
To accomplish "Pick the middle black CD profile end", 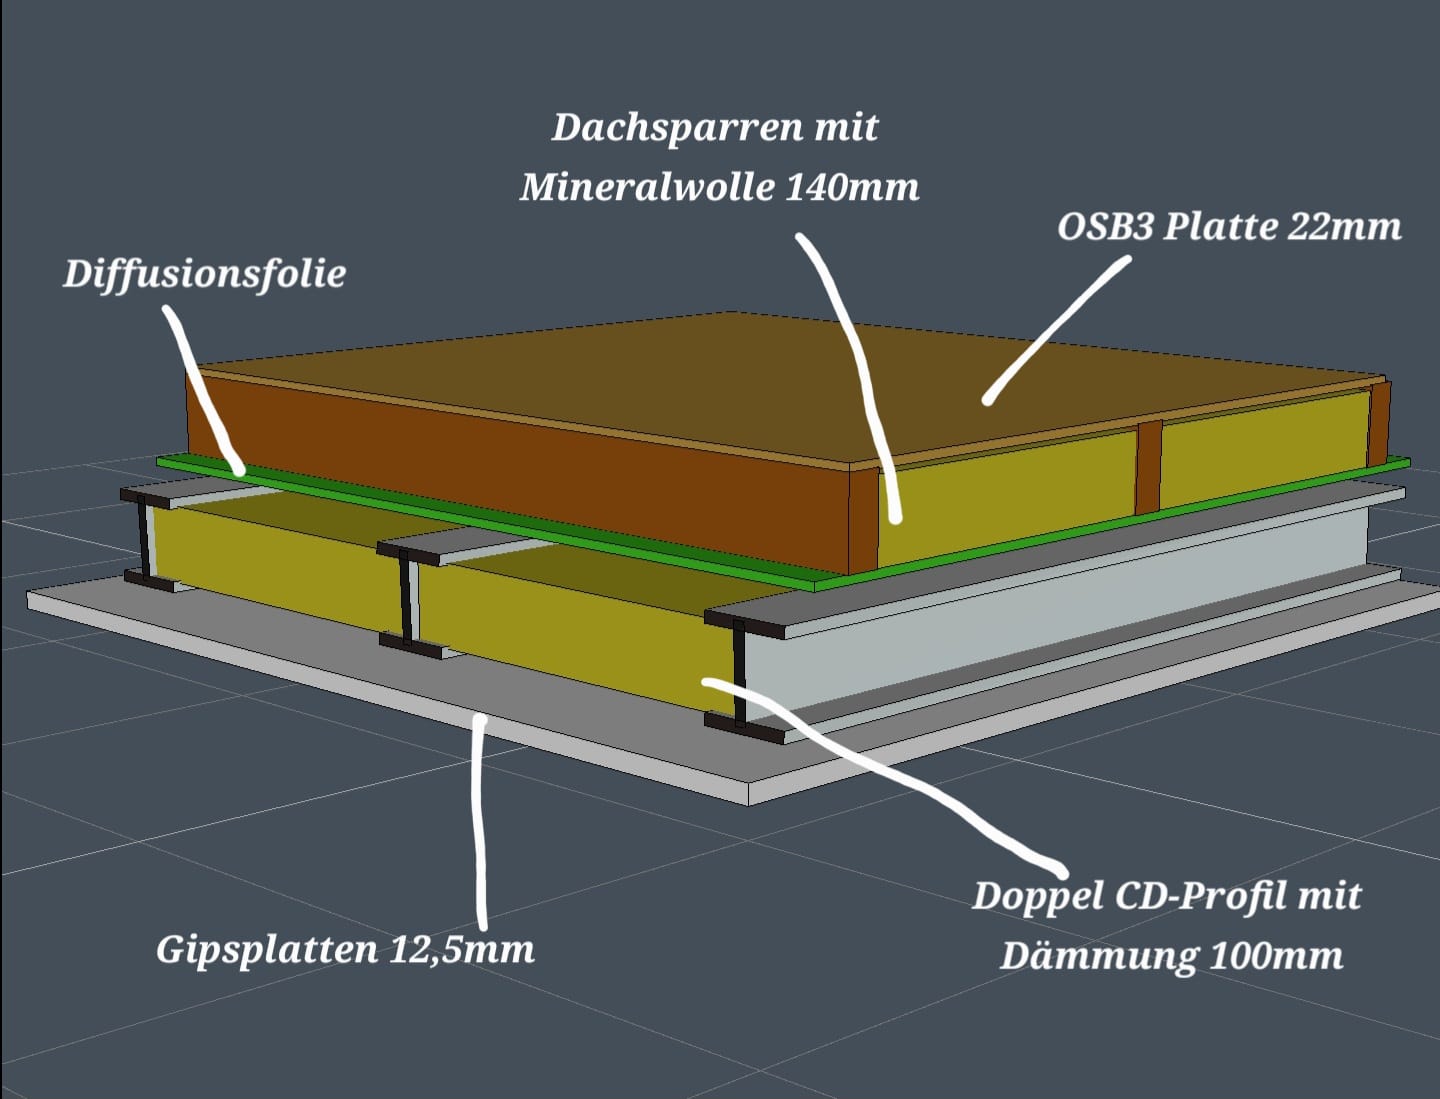I will click(410, 600).
